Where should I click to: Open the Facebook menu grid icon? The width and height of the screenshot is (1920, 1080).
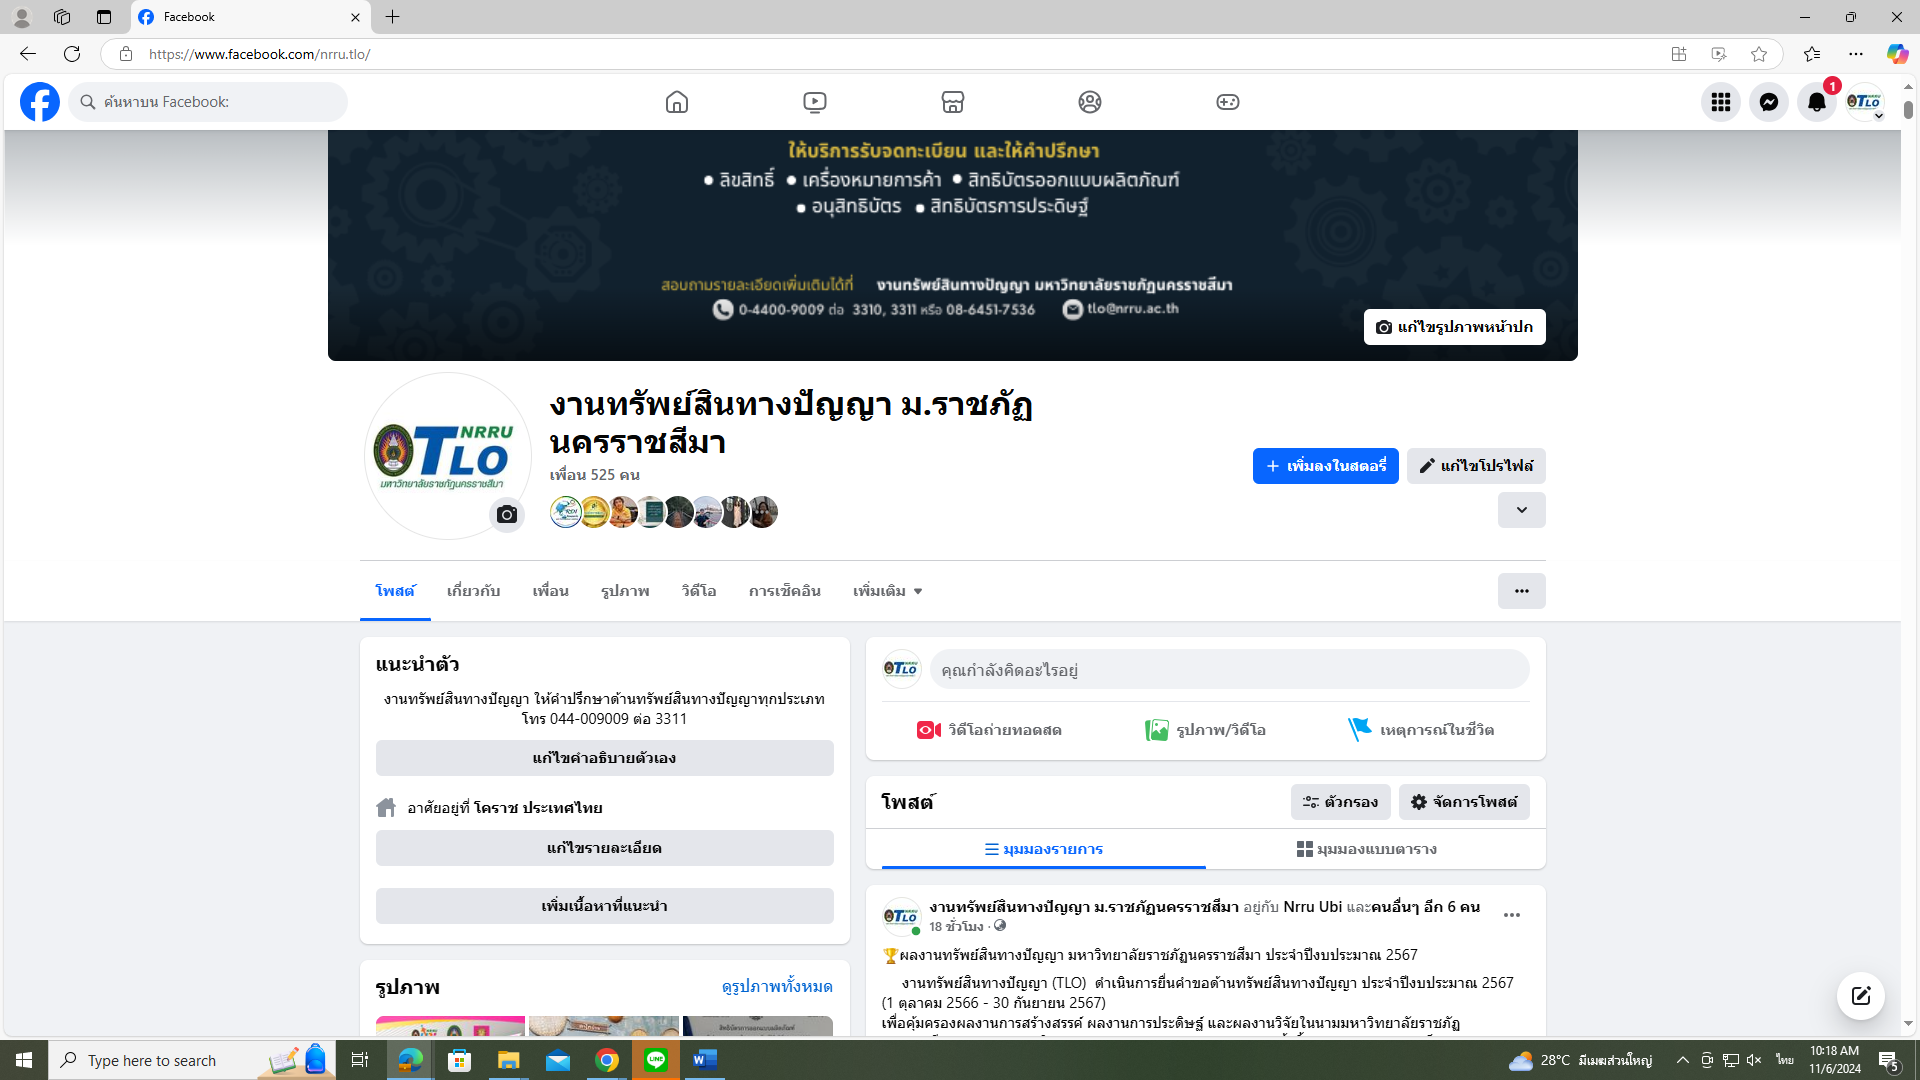[x=1720, y=102]
